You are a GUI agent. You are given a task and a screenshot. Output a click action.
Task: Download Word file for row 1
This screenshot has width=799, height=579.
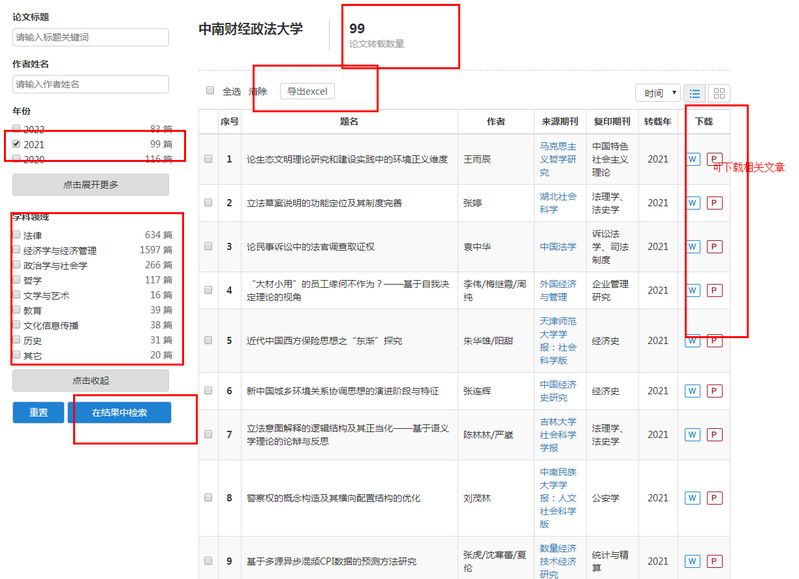click(693, 159)
